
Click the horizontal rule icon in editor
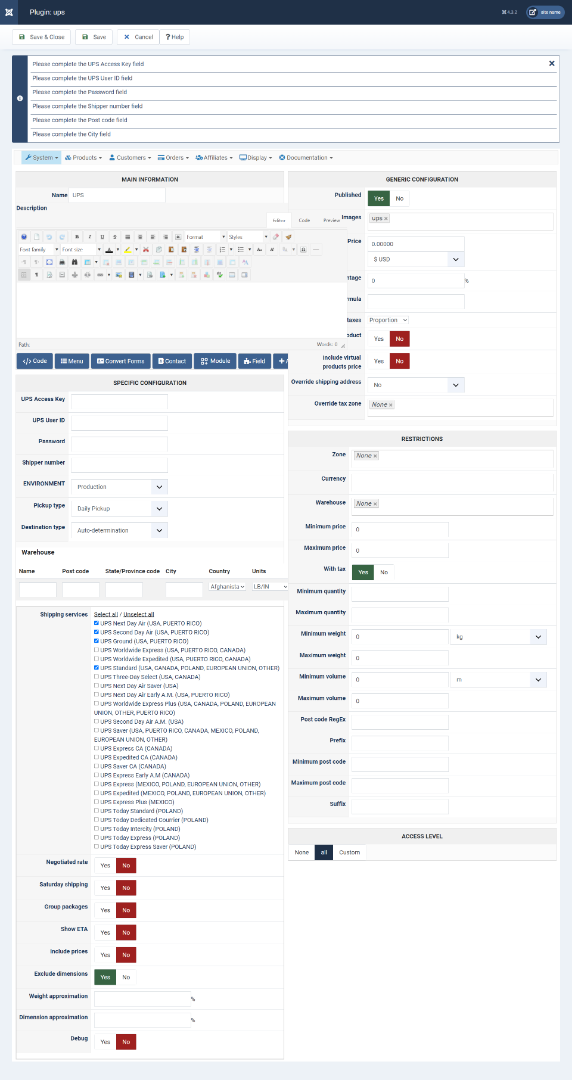click(316, 249)
